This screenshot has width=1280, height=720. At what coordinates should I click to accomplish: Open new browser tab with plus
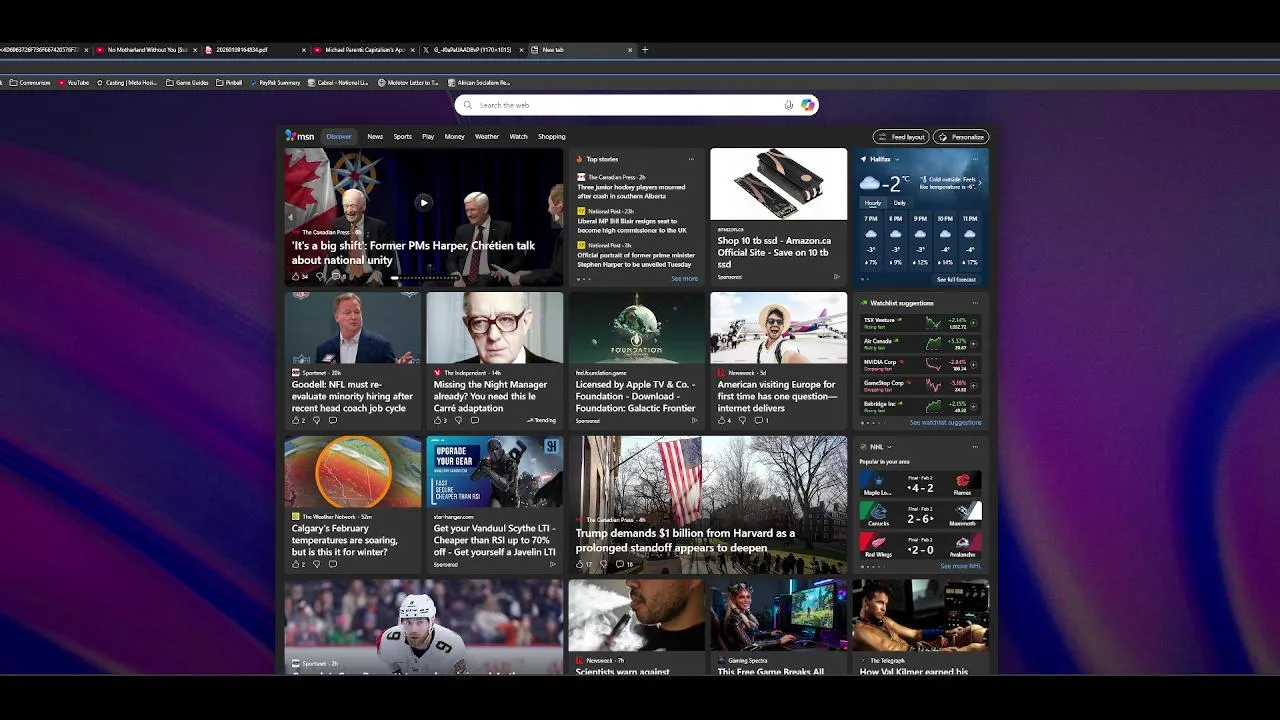[x=645, y=49]
